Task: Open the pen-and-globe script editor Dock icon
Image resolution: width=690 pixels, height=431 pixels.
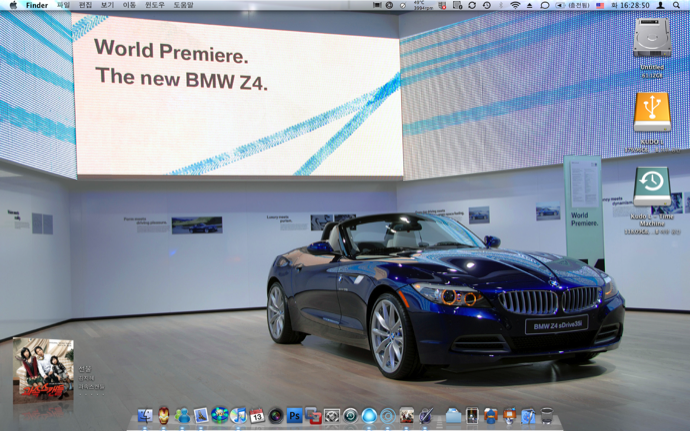Action: [x=426, y=416]
